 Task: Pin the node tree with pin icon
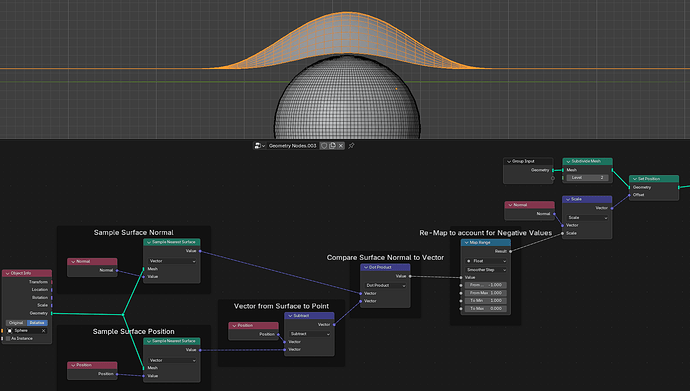(x=351, y=146)
